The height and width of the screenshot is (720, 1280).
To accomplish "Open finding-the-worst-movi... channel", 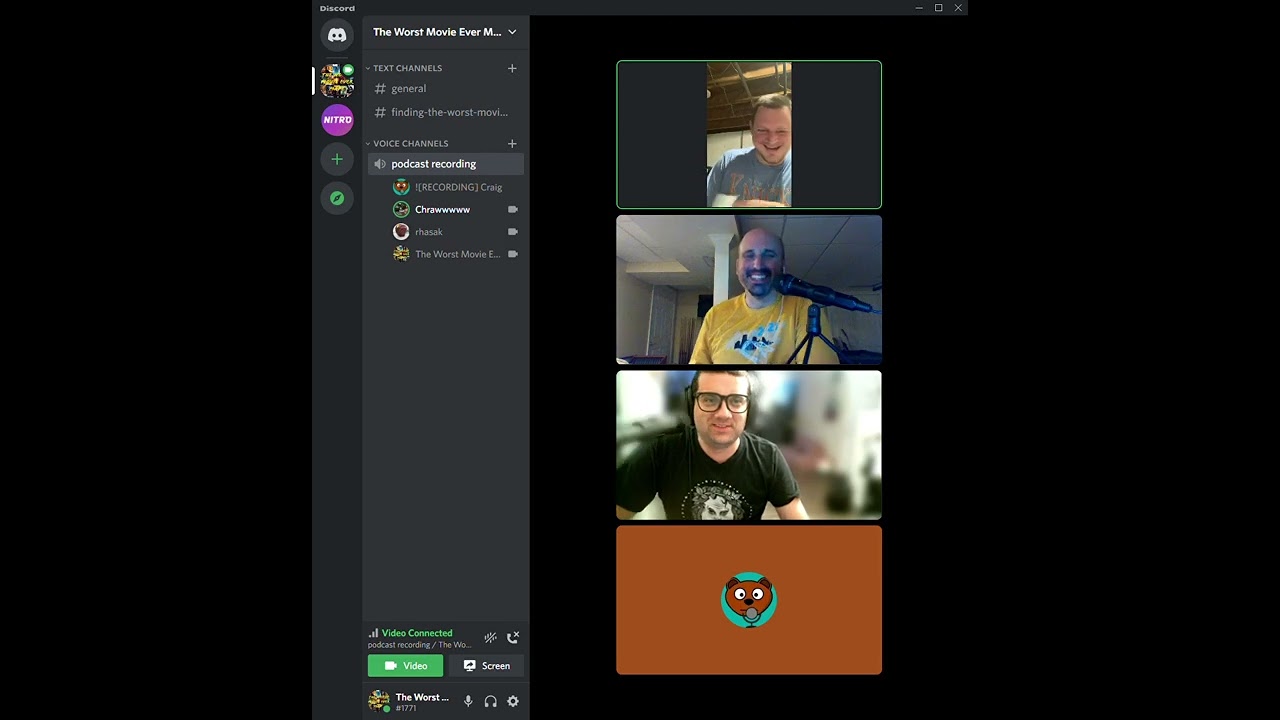I will (x=445, y=113).
